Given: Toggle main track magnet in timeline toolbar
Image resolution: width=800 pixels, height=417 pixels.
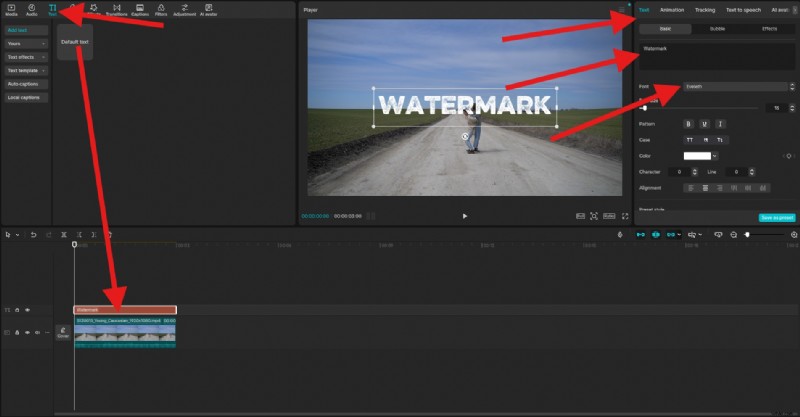Looking at the screenshot, I should click(641, 235).
